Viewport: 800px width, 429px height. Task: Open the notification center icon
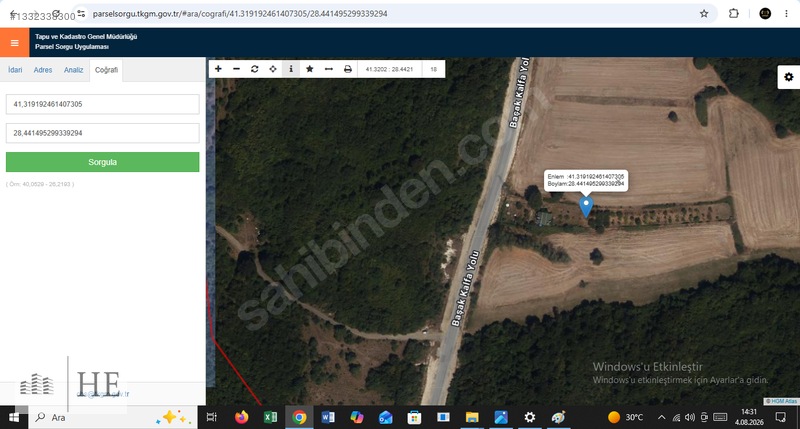point(781,417)
